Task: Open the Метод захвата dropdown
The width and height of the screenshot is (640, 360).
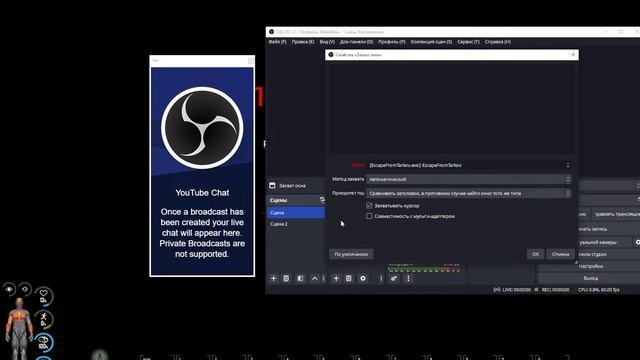Action: click(x=469, y=179)
